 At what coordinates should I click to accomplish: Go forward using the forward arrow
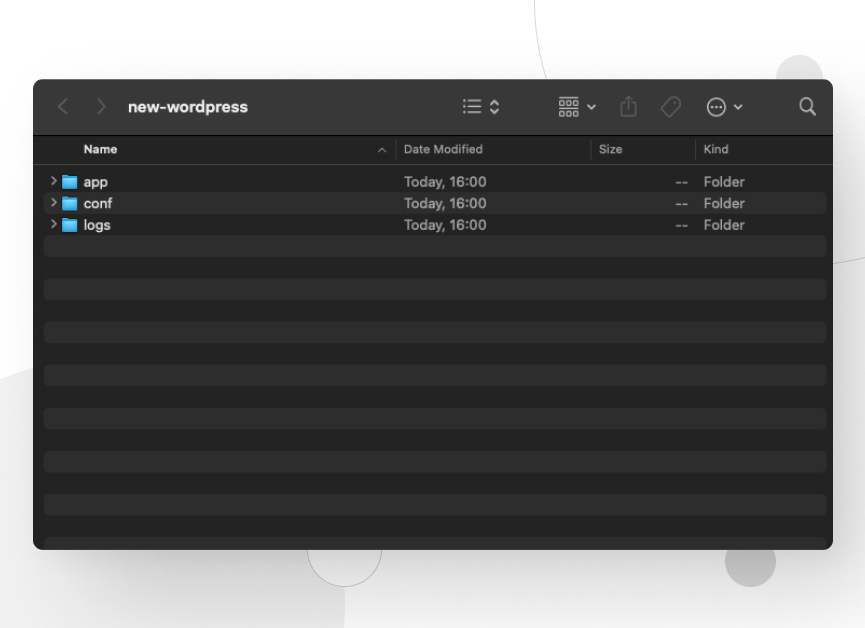pos(101,107)
